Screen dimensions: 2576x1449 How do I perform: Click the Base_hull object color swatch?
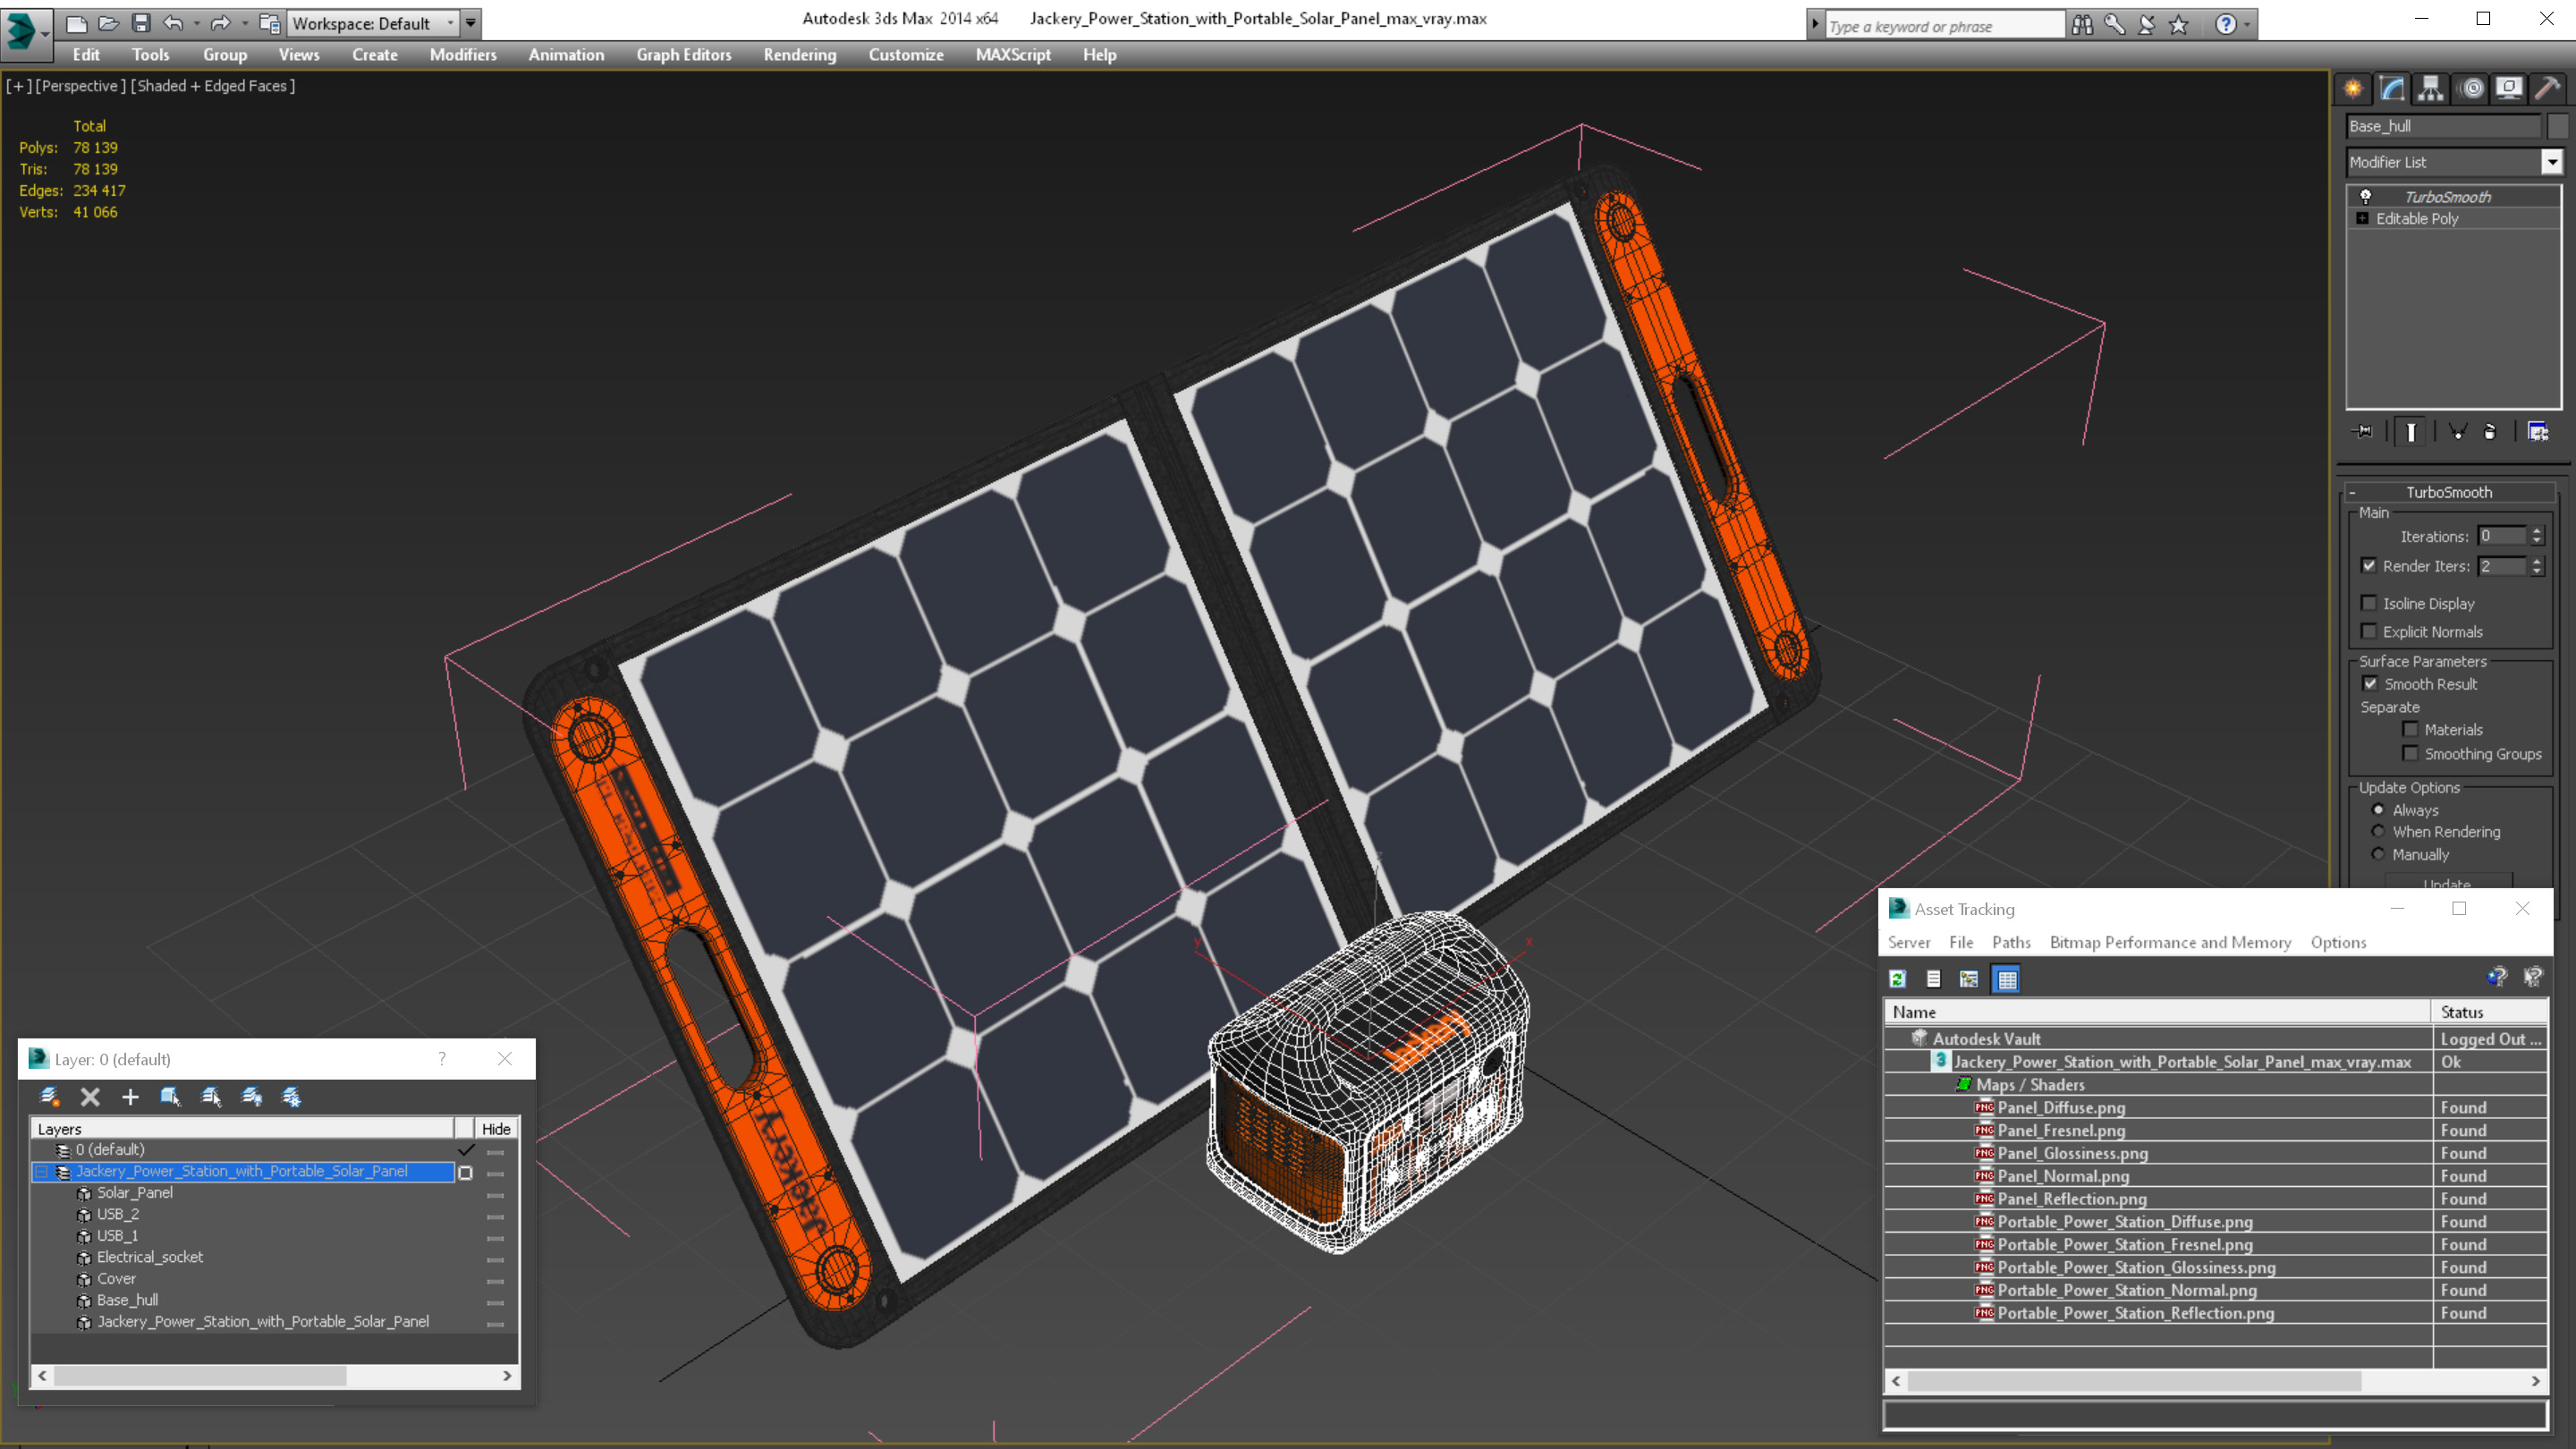pos(2558,126)
